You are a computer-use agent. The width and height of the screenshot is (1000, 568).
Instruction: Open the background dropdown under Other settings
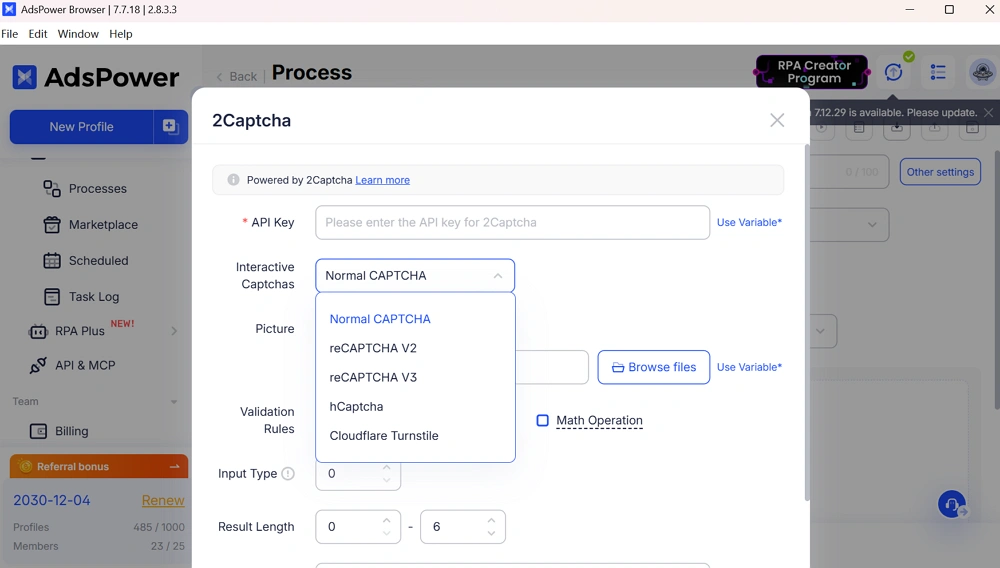[x=850, y=224]
